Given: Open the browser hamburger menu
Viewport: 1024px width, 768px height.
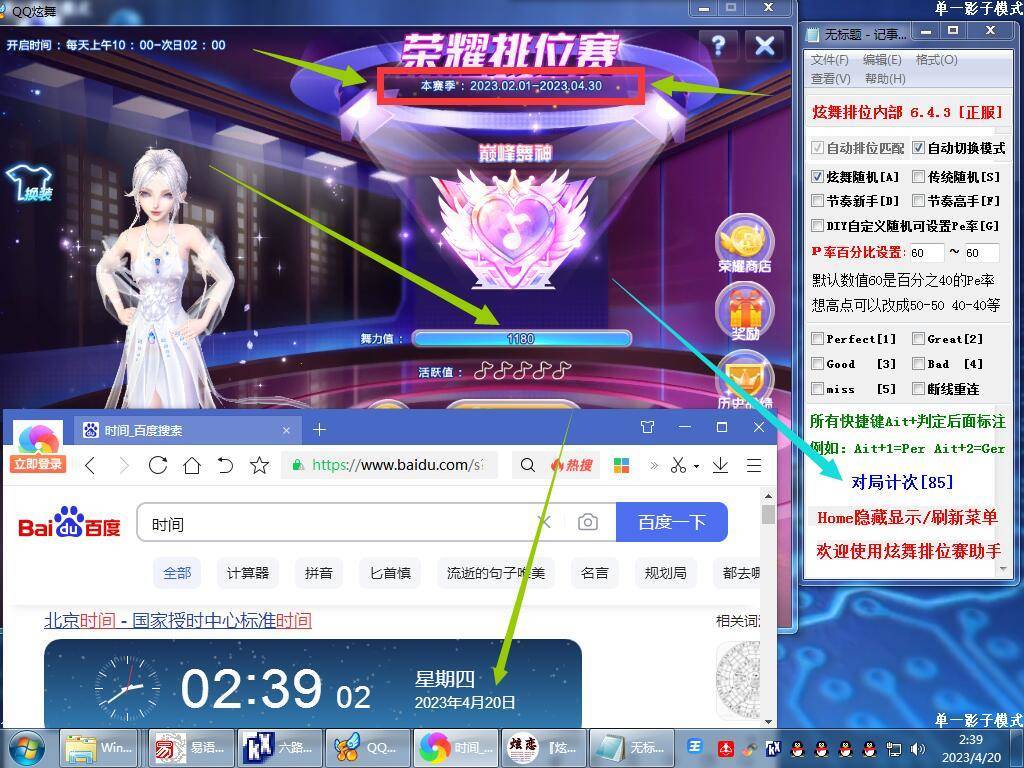Looking at the screenshot, I should pyautogui.click(x=754, y=466).
